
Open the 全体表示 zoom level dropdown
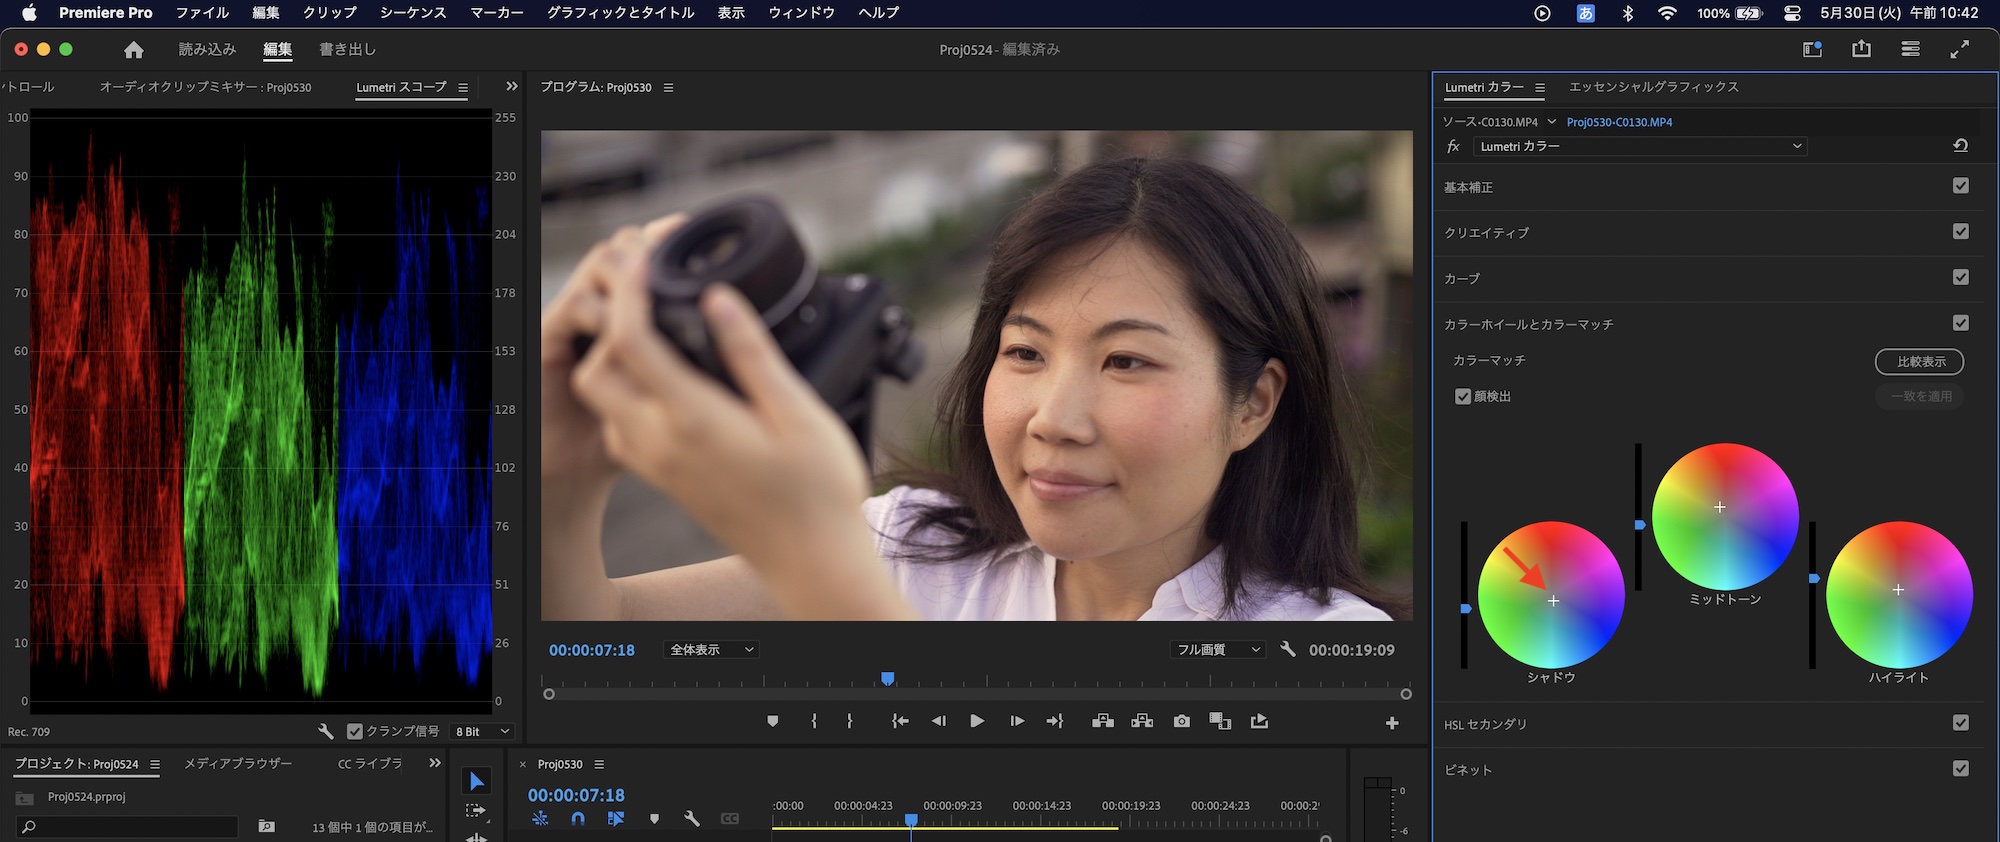(x=711, y=650)
